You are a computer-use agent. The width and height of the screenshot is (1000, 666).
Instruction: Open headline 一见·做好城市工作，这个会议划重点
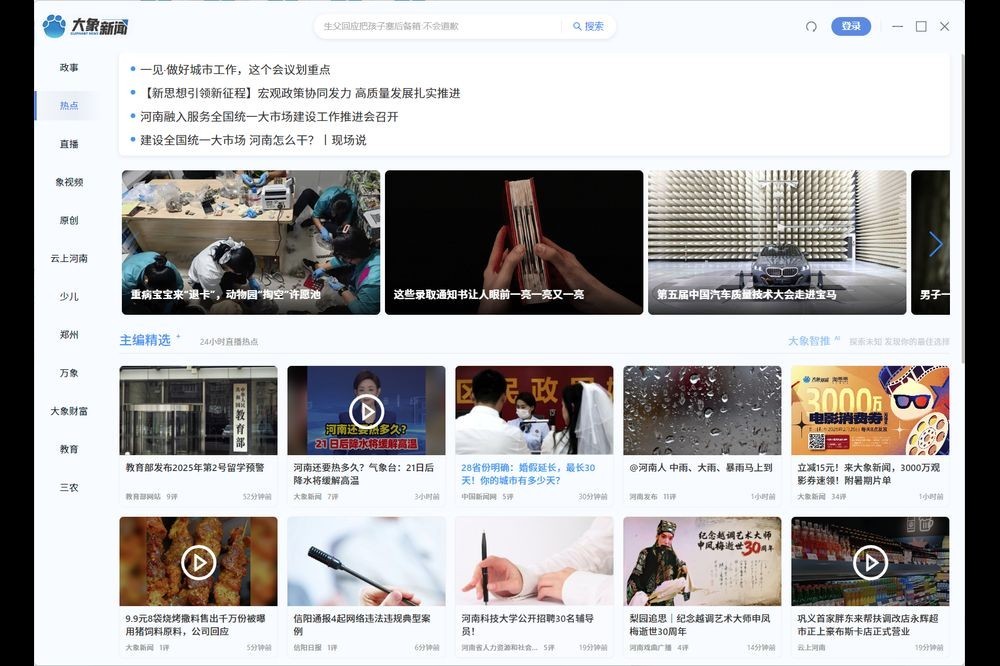click(x=235, y=70)
